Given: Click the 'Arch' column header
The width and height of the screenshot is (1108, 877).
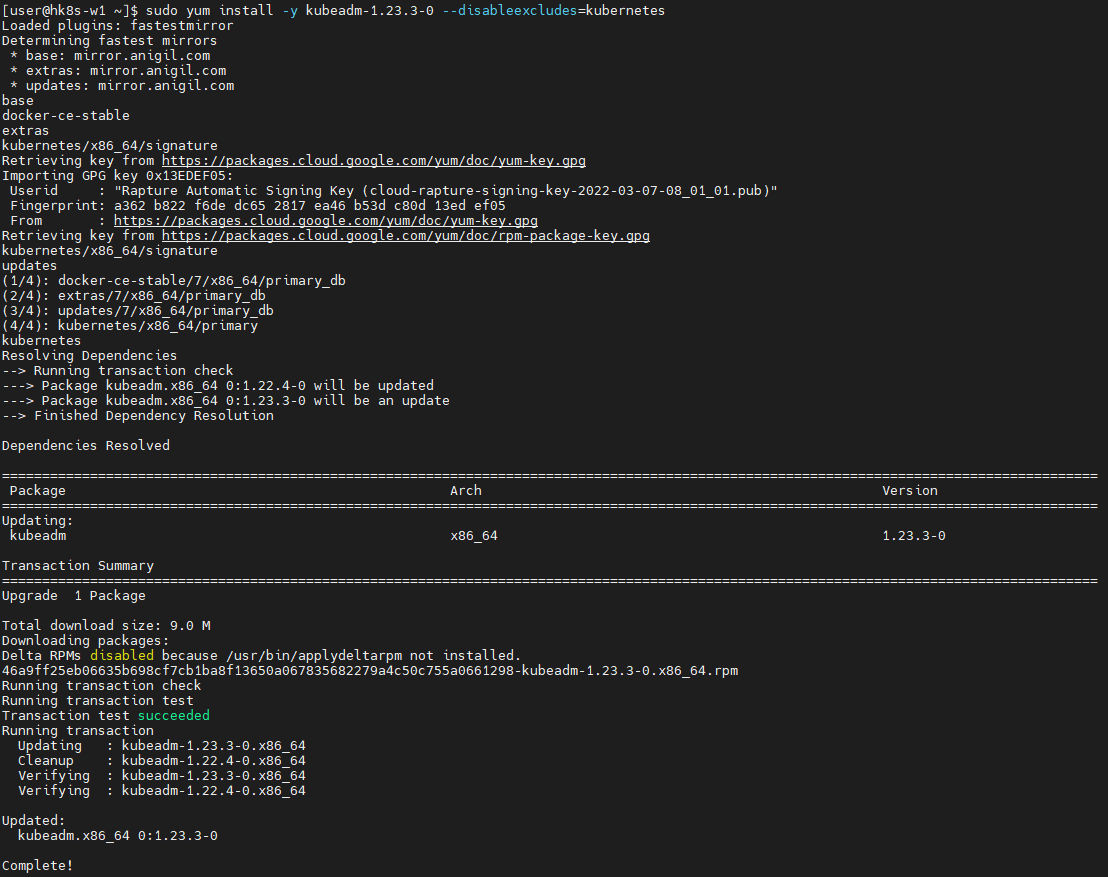Looking at the screenshot, I should coord(466,490).
